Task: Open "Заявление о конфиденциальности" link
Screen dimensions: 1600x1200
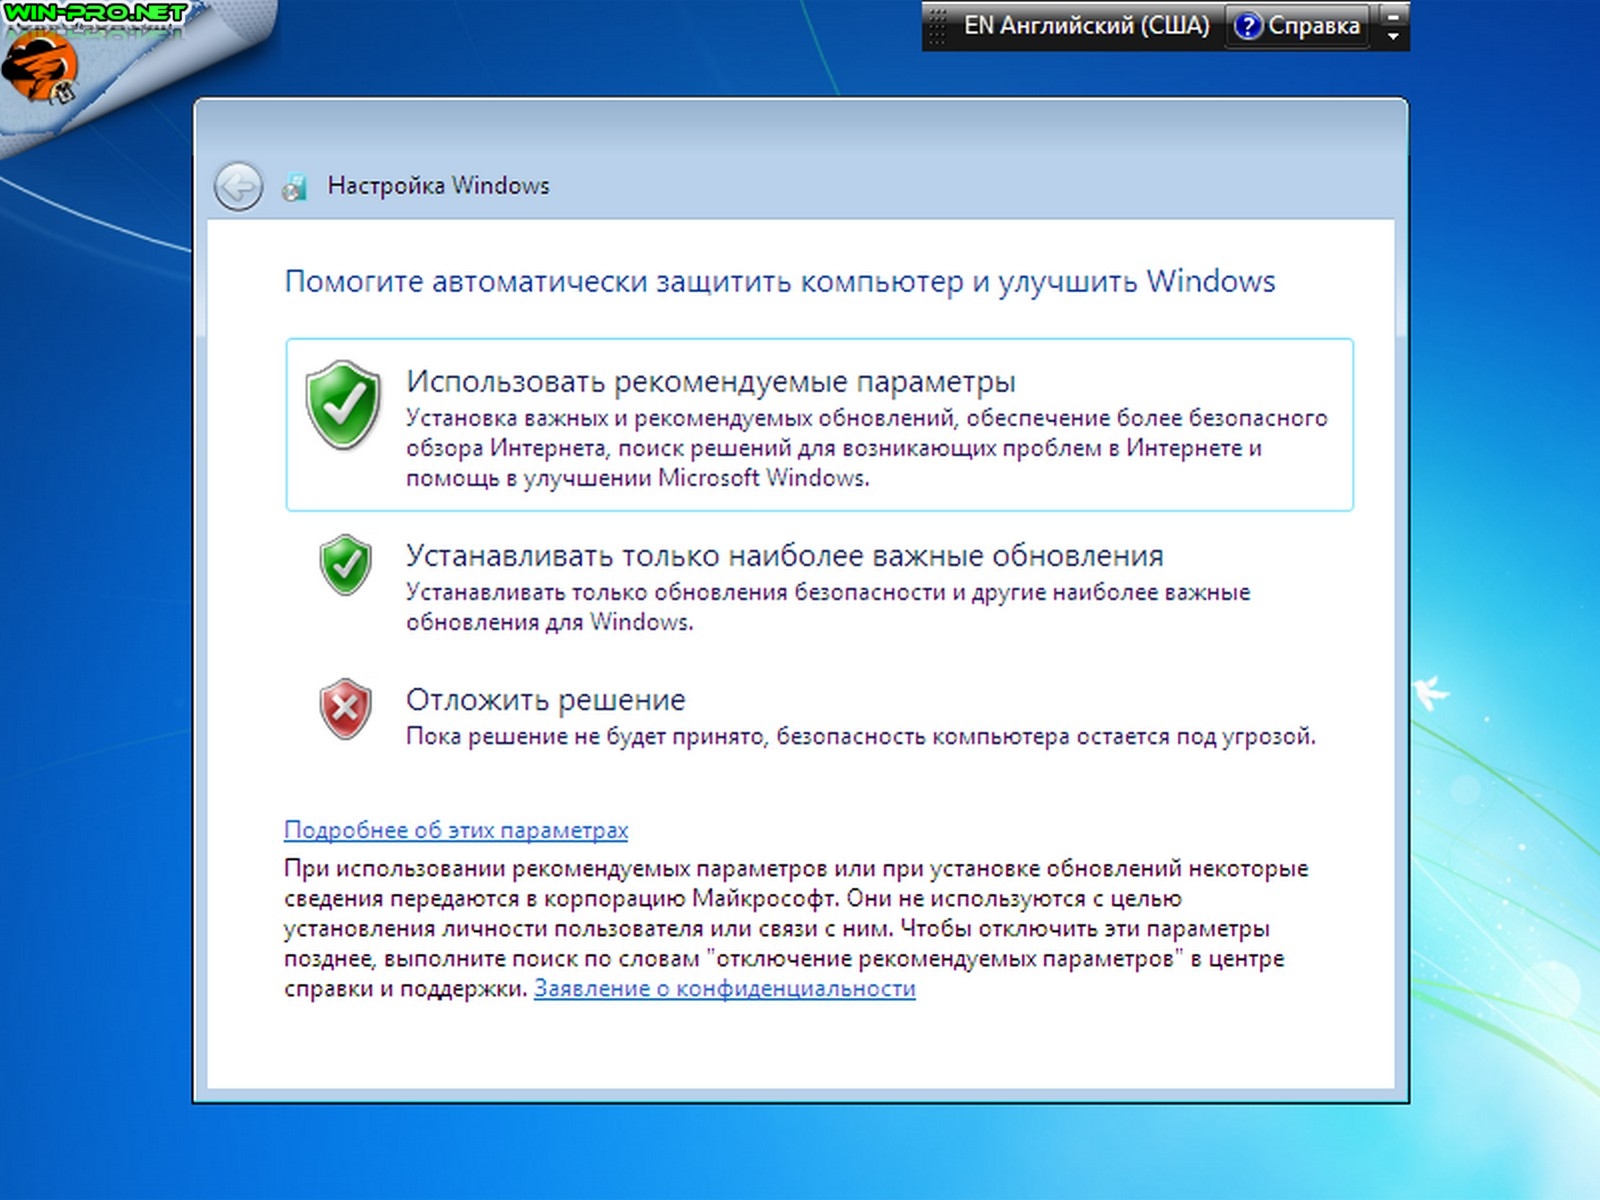Action: [725, 988]
